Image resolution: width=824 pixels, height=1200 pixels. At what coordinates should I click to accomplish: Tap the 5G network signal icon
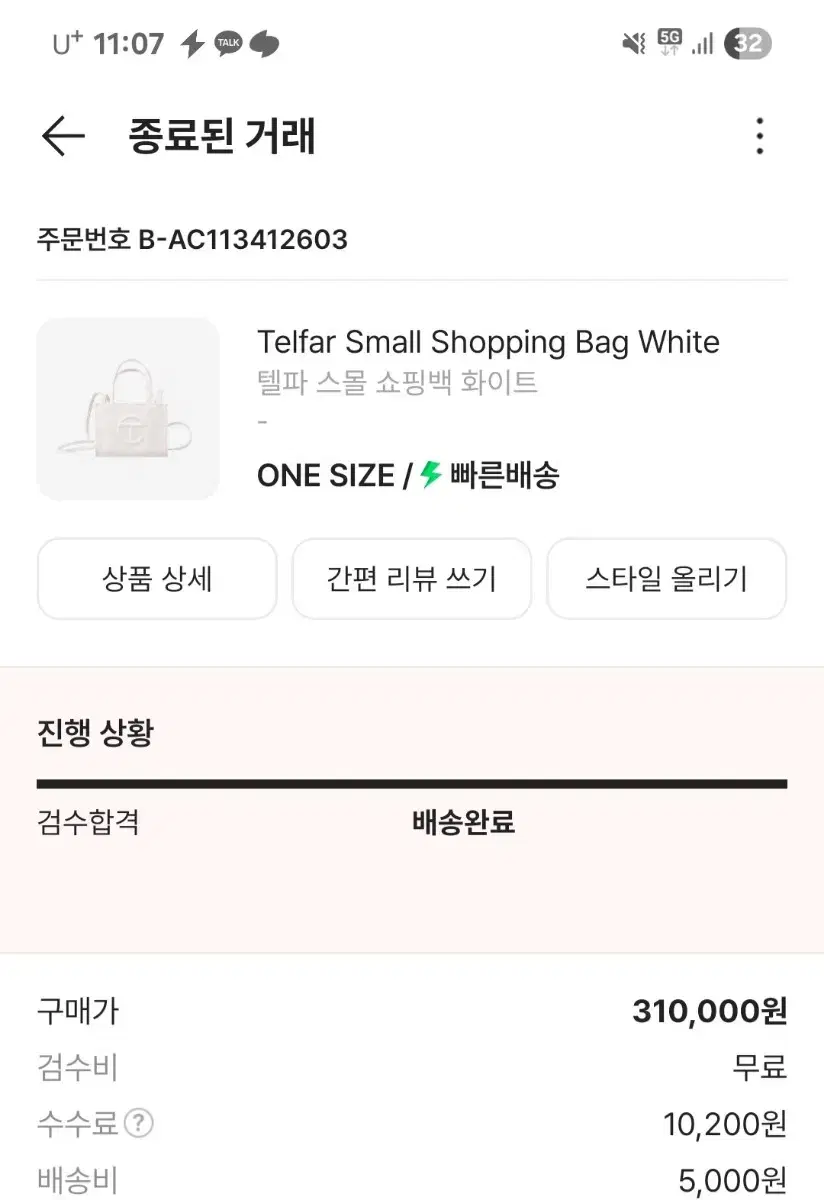coord(670,42)
